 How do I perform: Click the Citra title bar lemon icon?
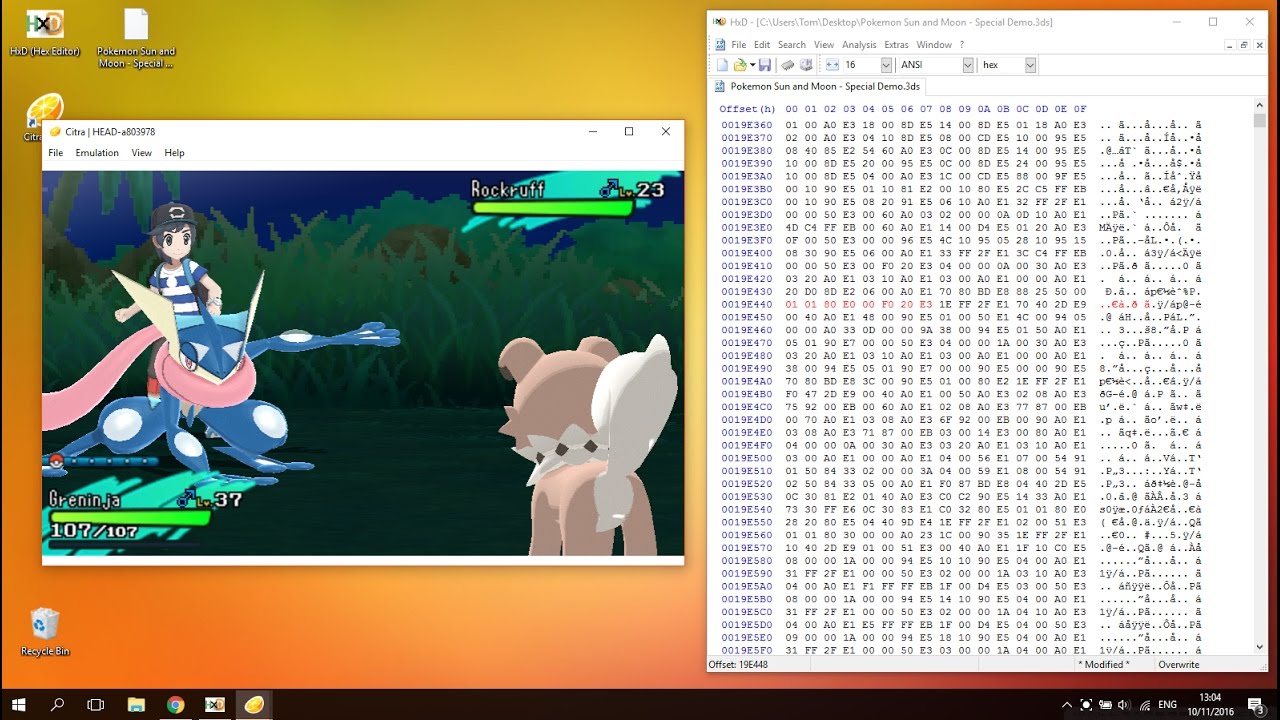(54, 132)
